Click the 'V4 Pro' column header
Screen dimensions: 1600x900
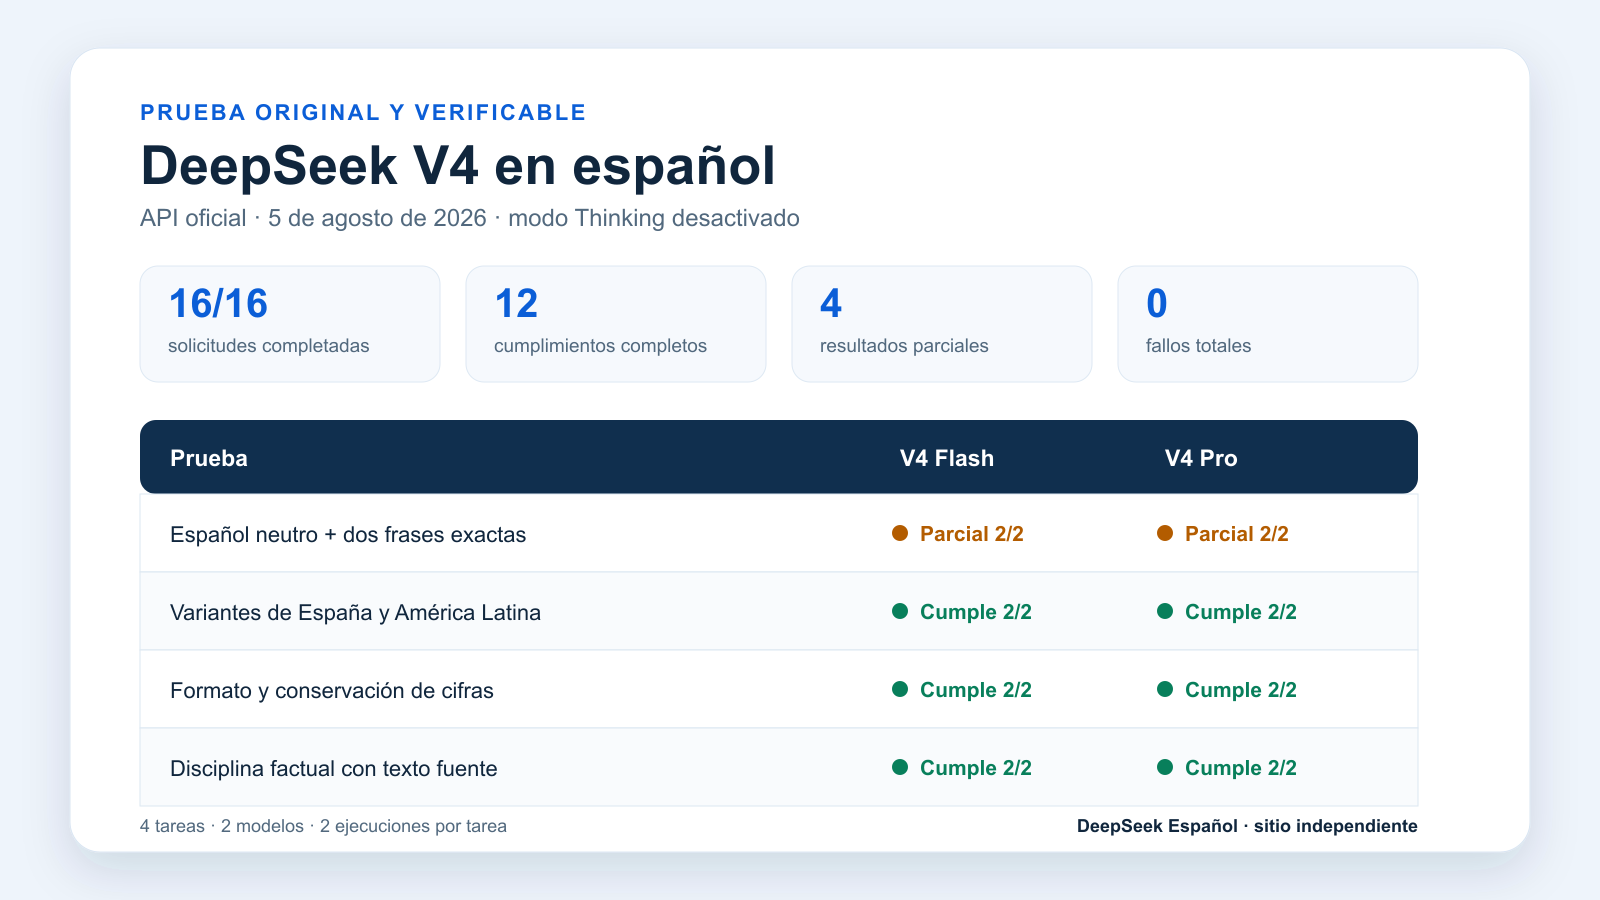tap(1201, 458)
